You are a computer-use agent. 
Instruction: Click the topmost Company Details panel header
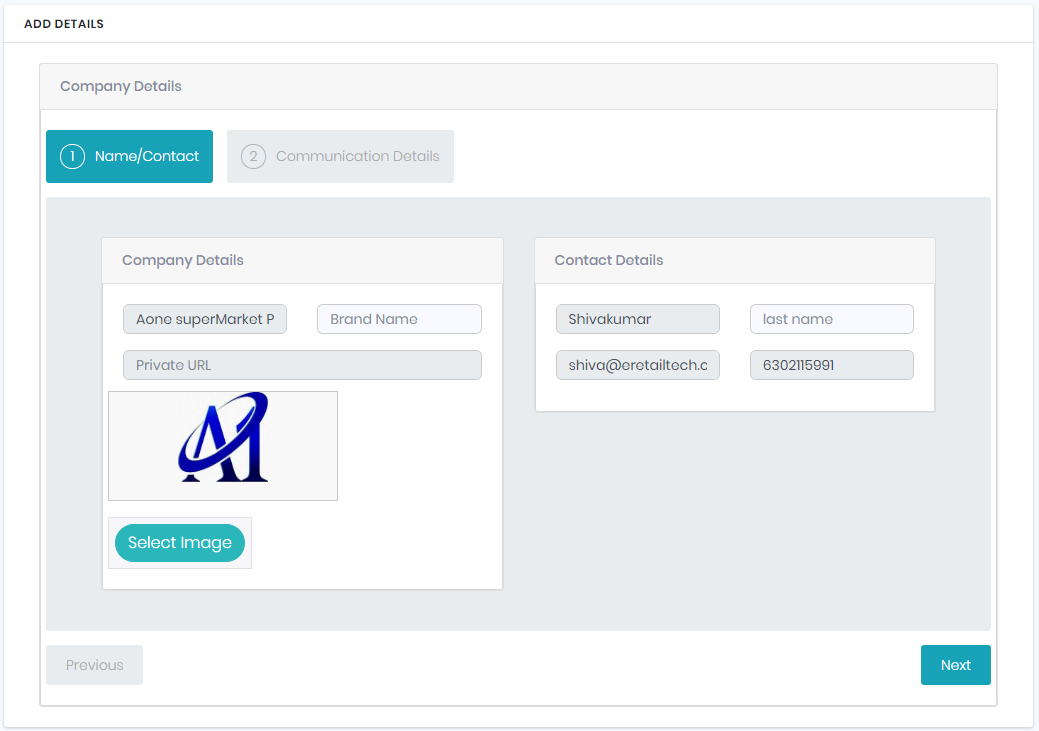tap(121, 86)
